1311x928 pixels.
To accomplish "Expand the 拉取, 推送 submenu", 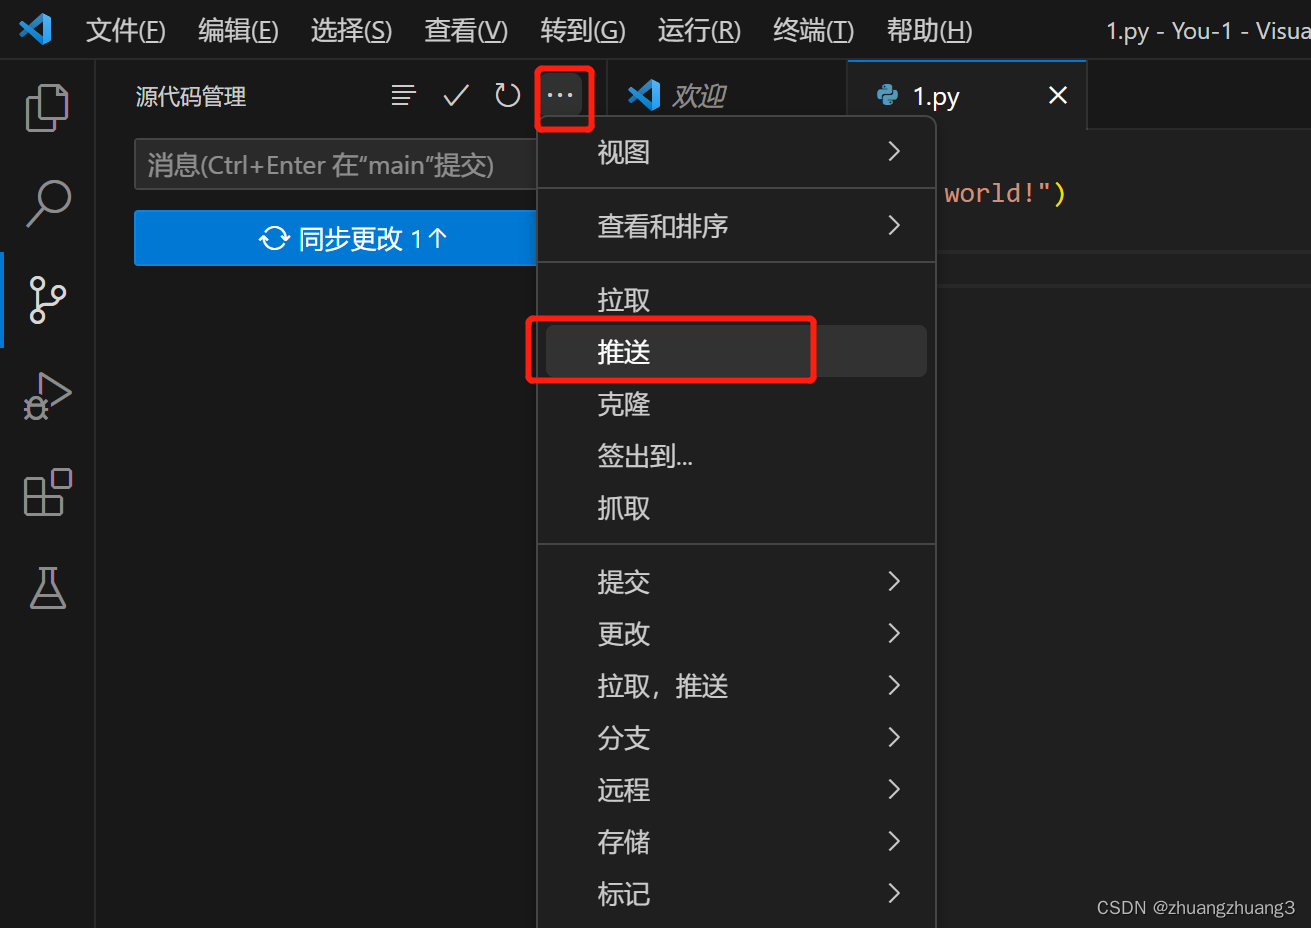I will coord(736,686).
